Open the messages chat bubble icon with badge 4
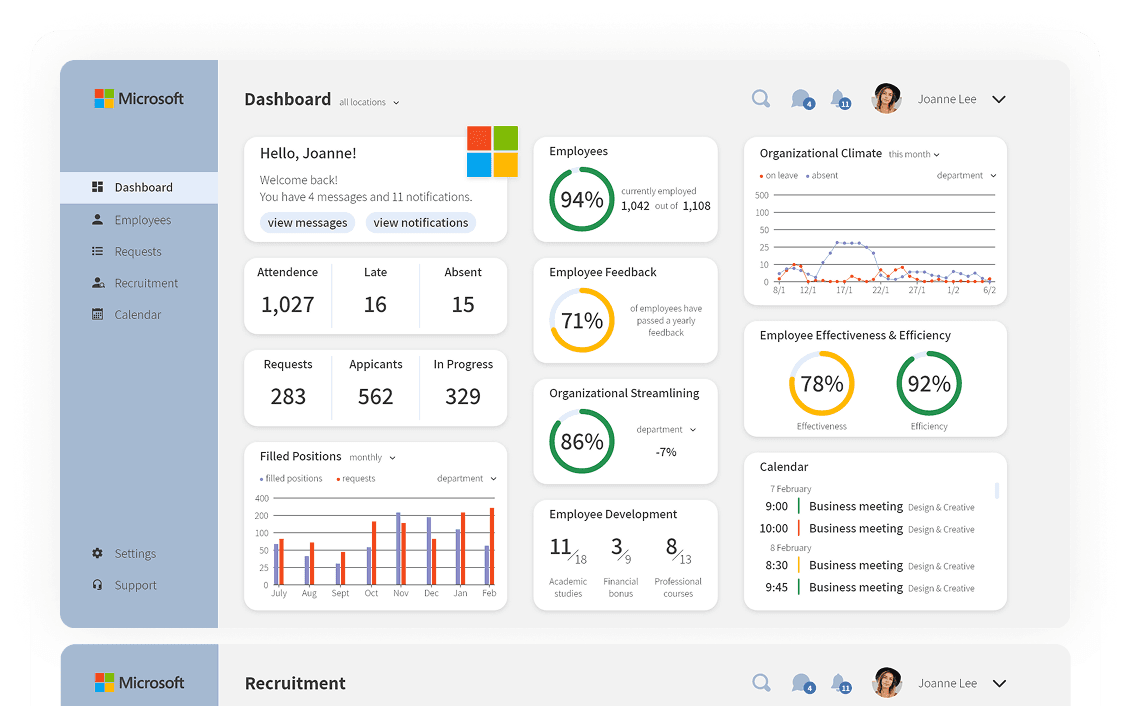 tap(802, 100)
